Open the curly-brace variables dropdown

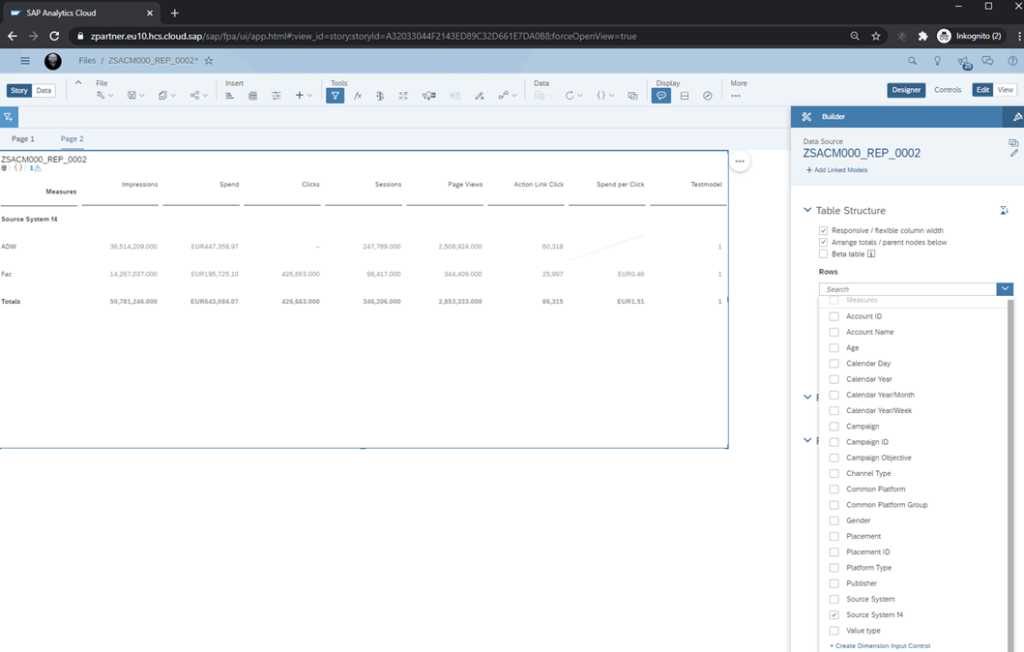pos(605,95)
